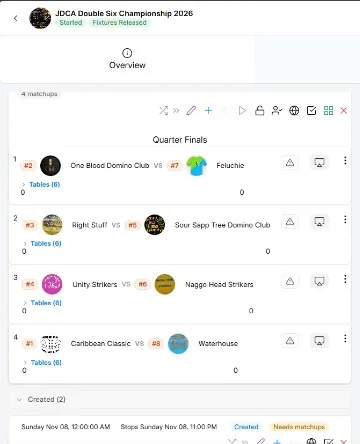360x444 pixels.
Task: Click the red X delete round icon
Action: click(344, 110)
